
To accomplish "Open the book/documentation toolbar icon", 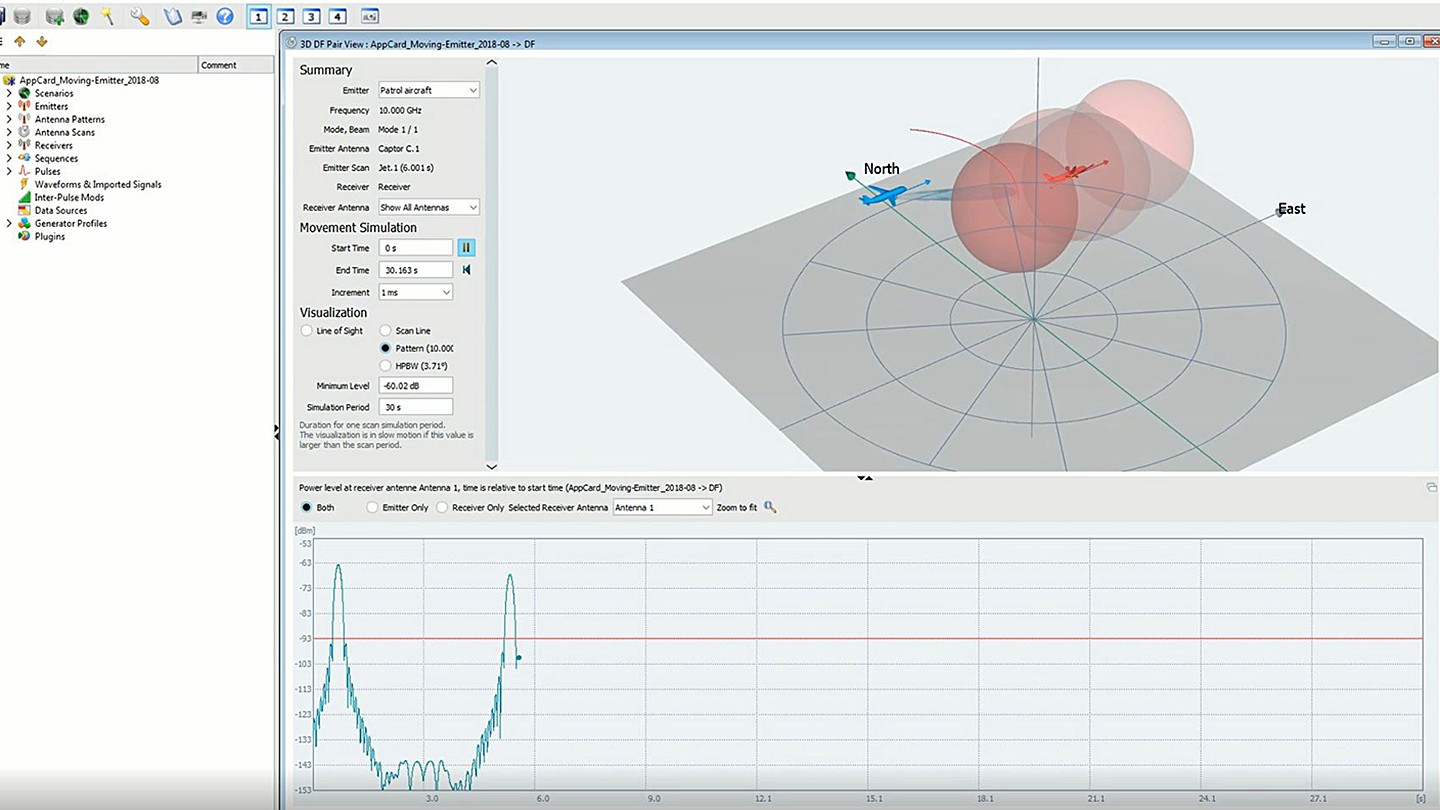I will point(173,16).
